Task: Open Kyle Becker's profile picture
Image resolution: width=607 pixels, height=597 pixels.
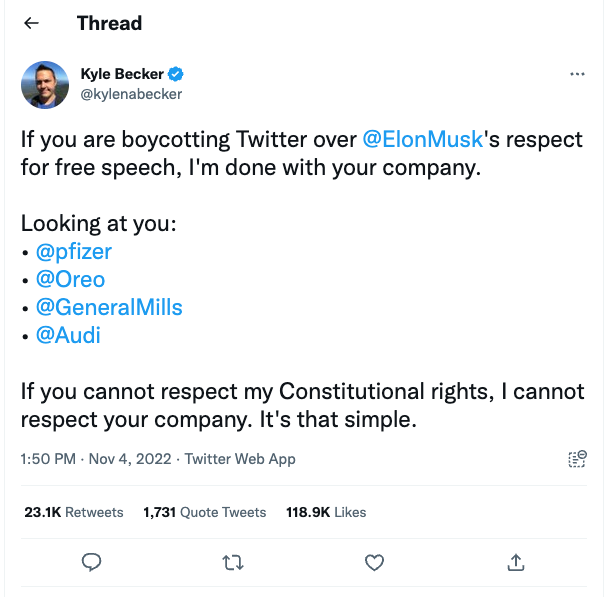Action: [x=45, y=84]
